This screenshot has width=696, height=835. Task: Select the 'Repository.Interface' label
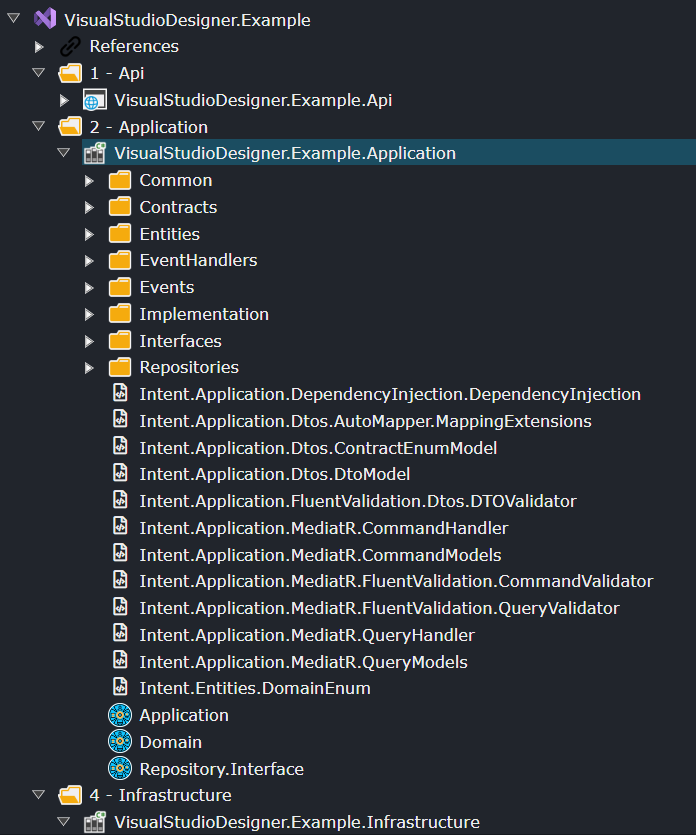(222, 769)
